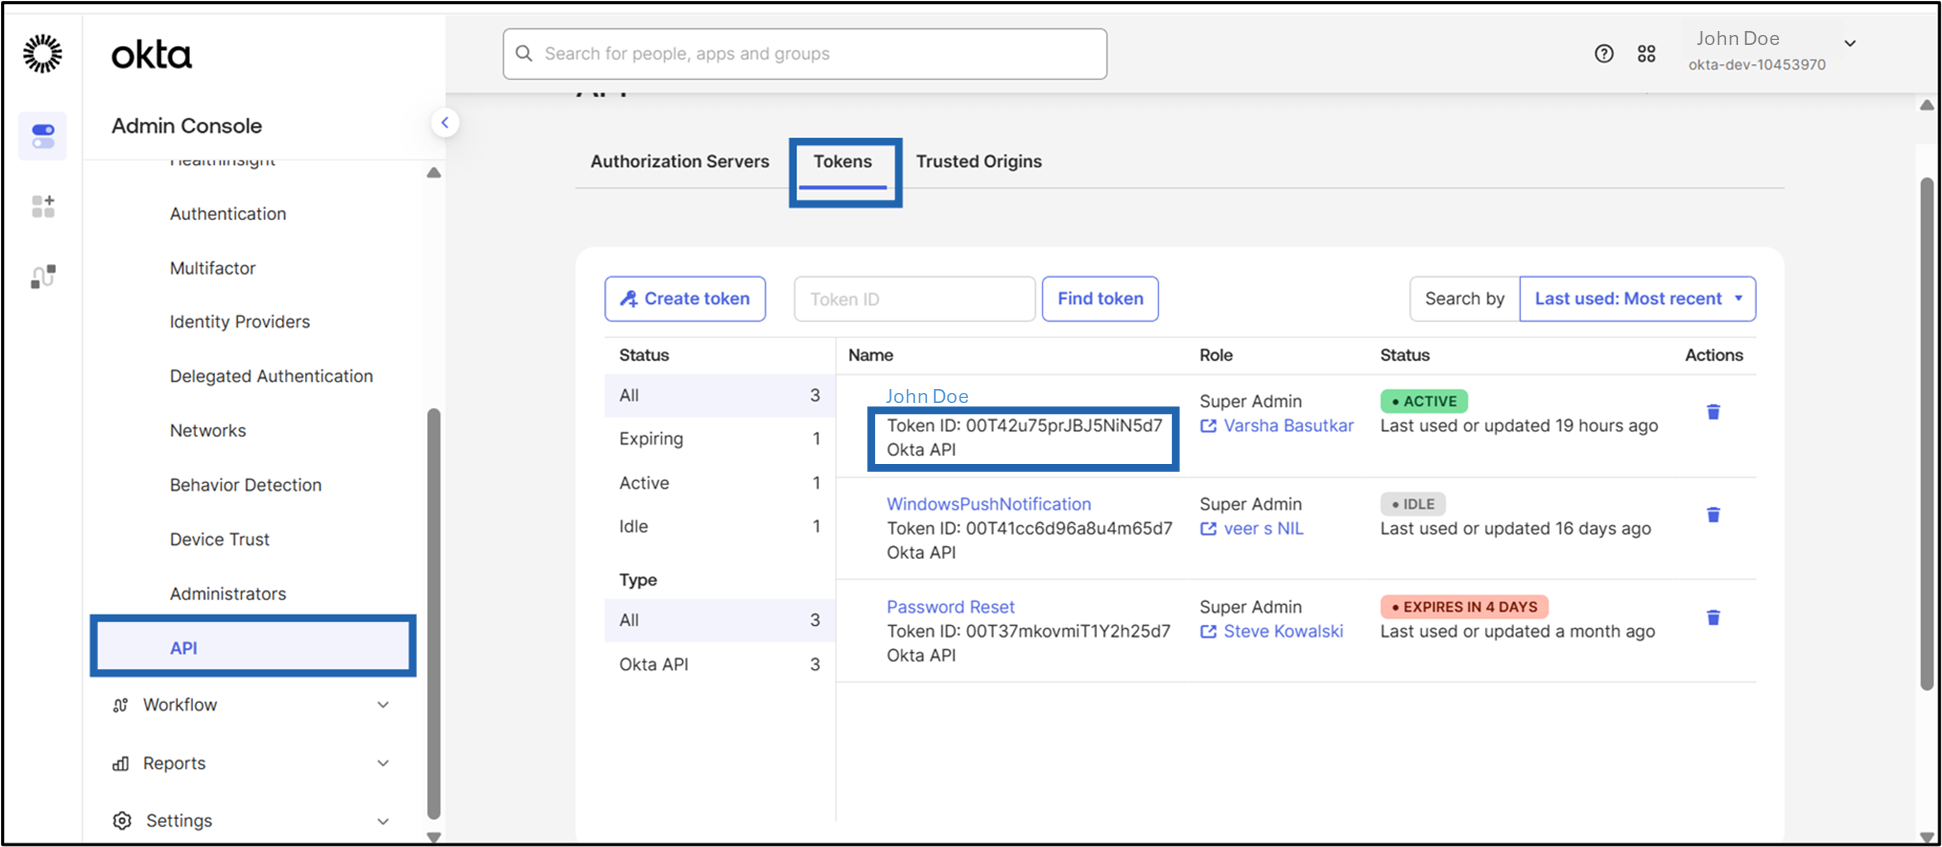Viewport: 1942px width, 847px height.
Task: Click the Okta sunburst logo icon
Action: (x=43, y=53)
